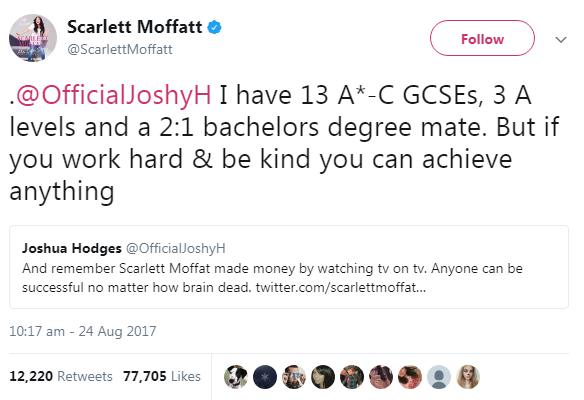Open the third liker avatar with sunglasses

point(294,377)
